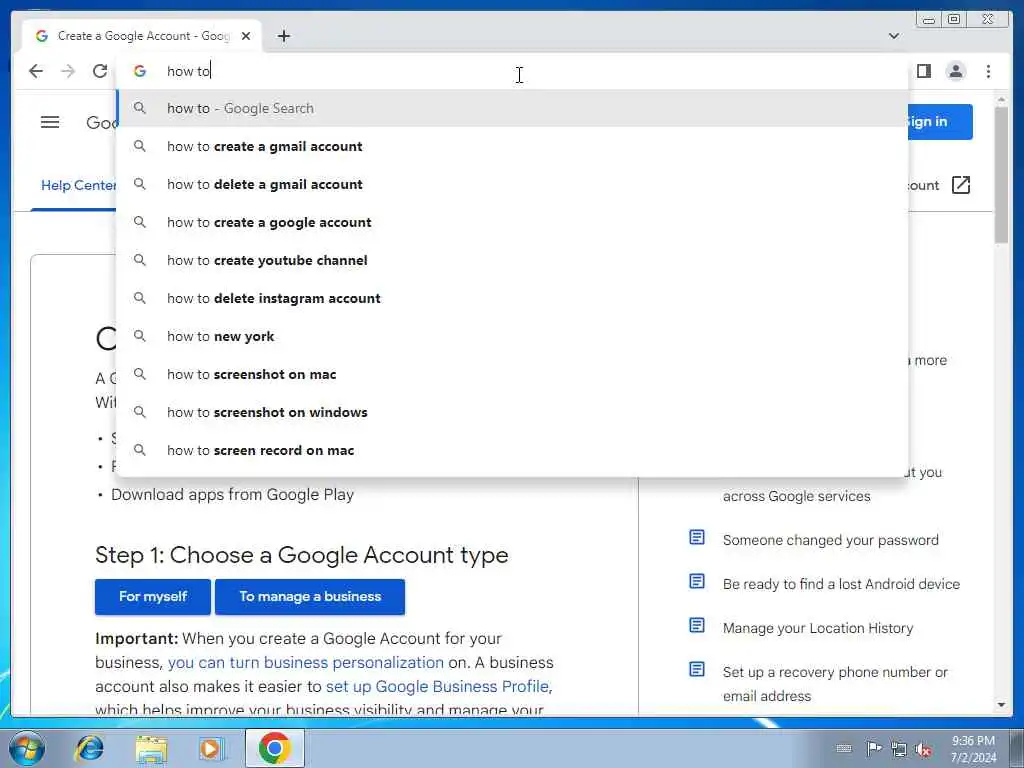Pick suggestion 'how to create a google account'
This screenshot has height=768, width=1024.
coord(513,222)
